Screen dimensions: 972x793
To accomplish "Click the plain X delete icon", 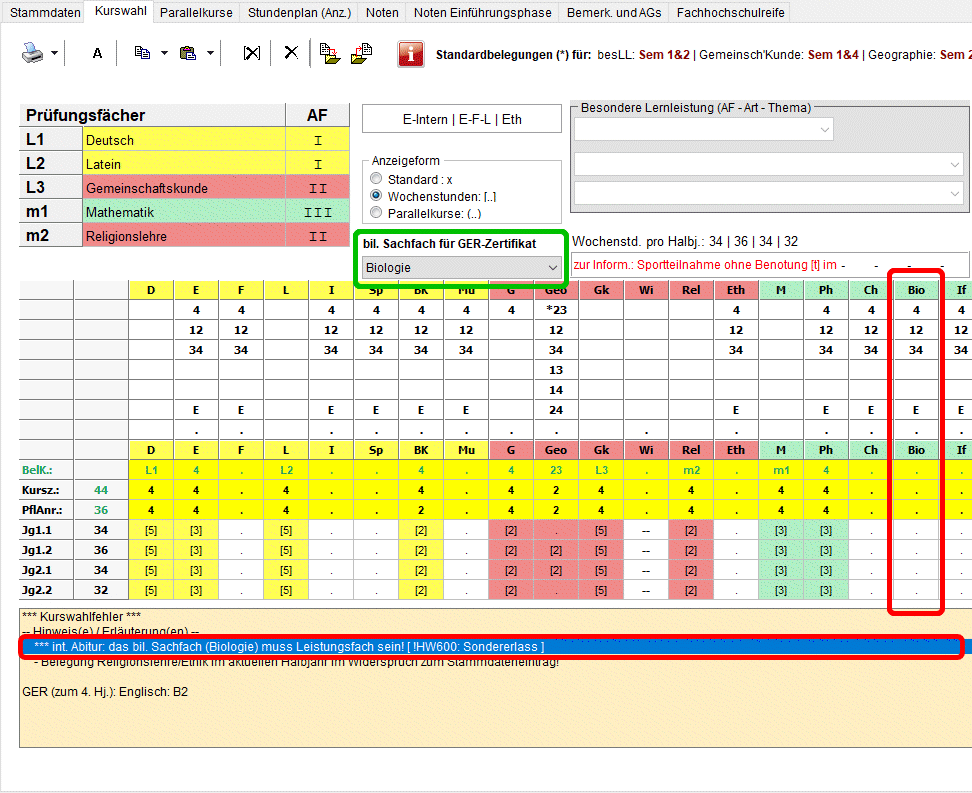I will pos(291,53).
